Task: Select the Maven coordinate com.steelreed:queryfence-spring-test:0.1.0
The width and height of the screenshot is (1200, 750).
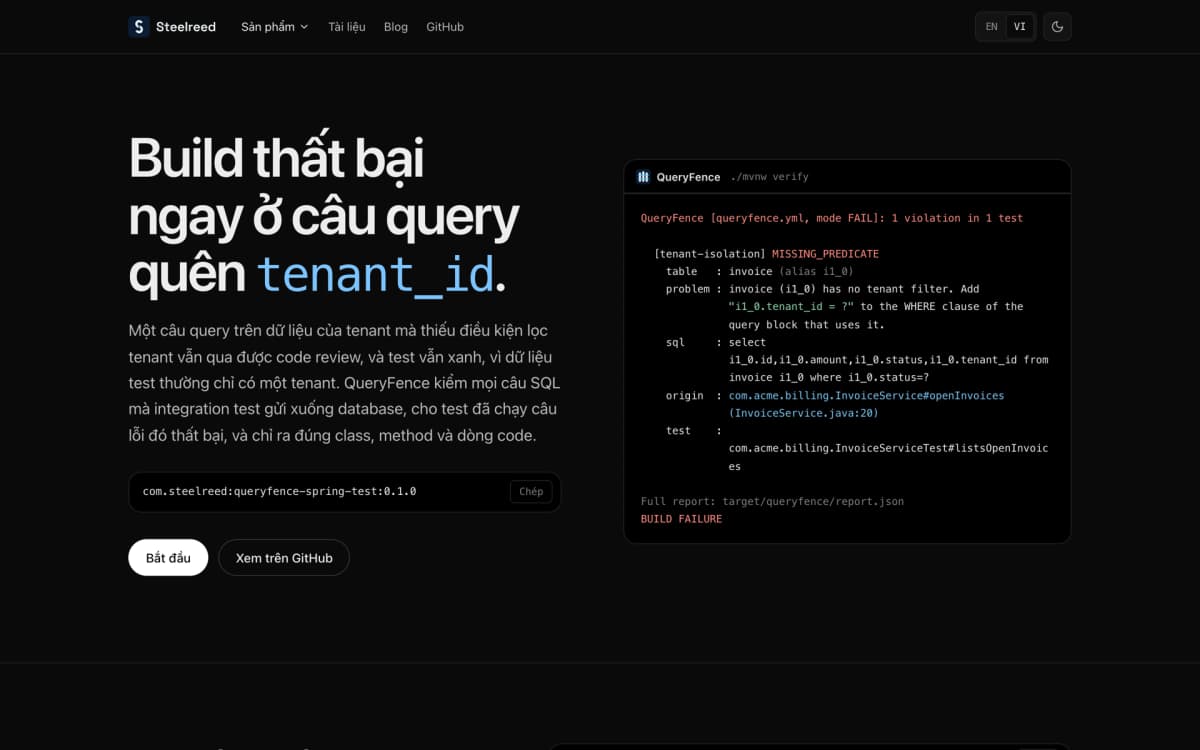Action: coord(279,491)
